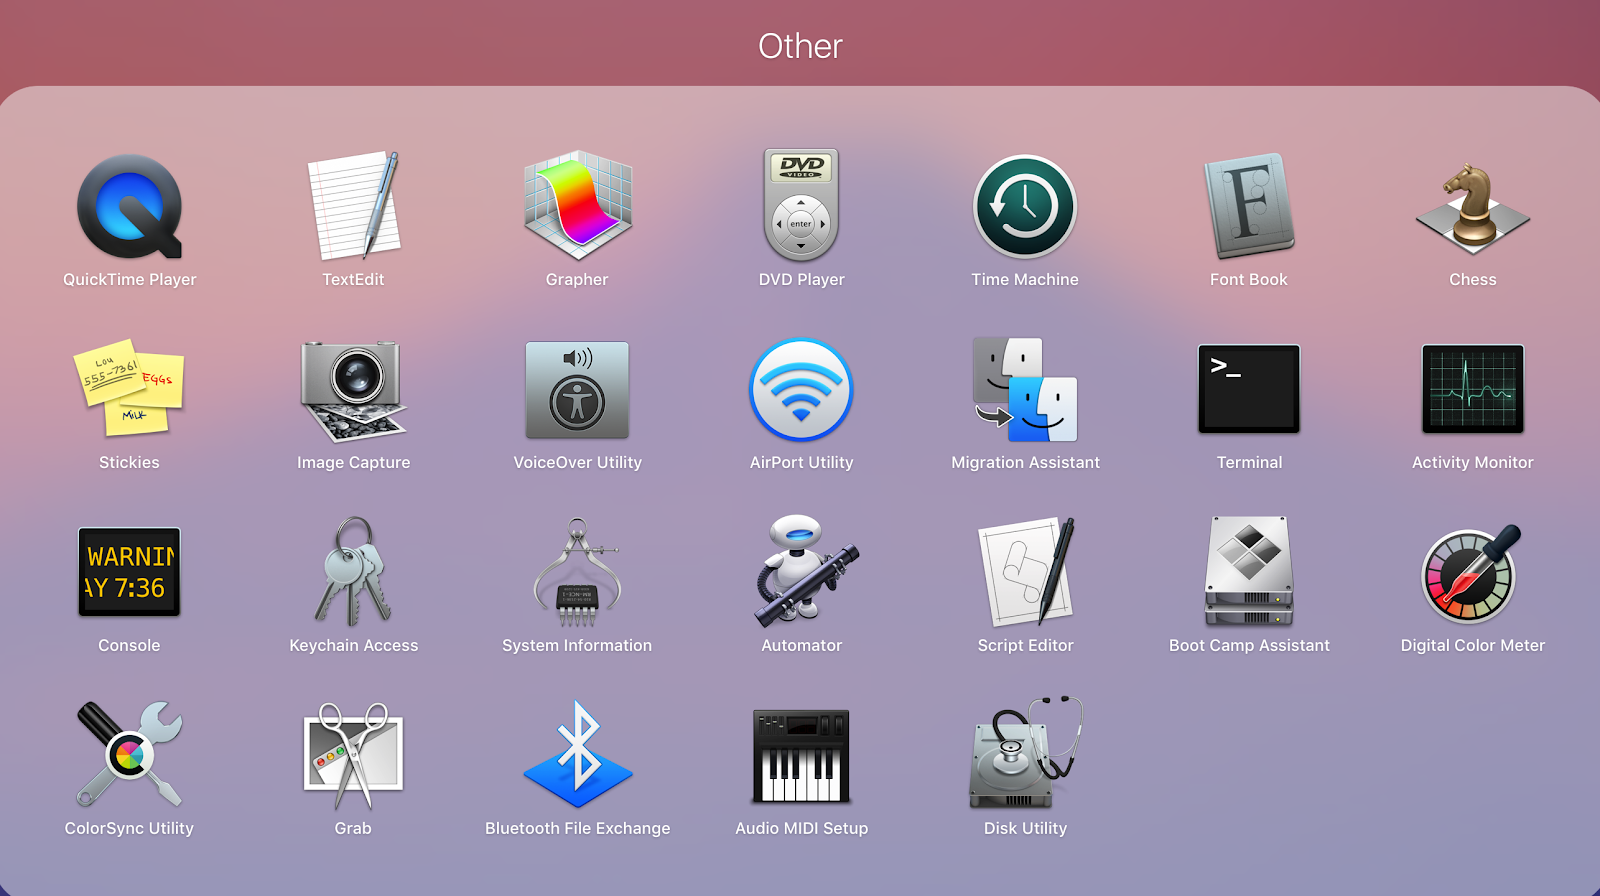This screenshot has height=896, width=1600.
Task: Launch DVD Player
Action: [801, 205]
